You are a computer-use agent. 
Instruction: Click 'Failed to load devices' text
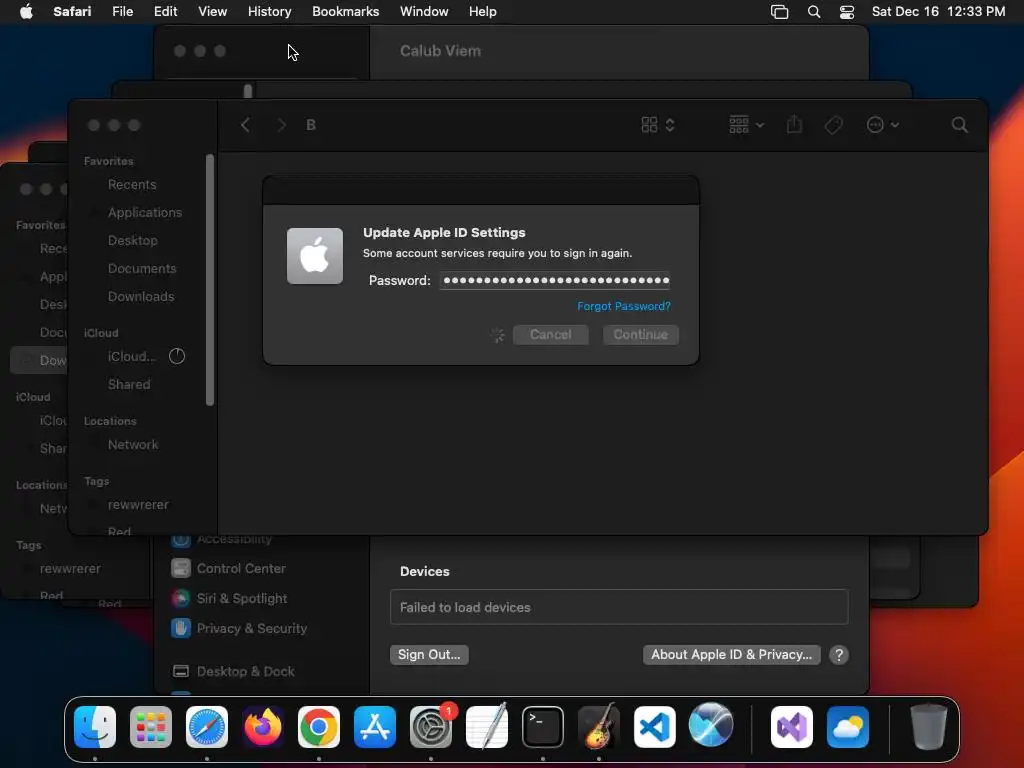tap(465, 607)
